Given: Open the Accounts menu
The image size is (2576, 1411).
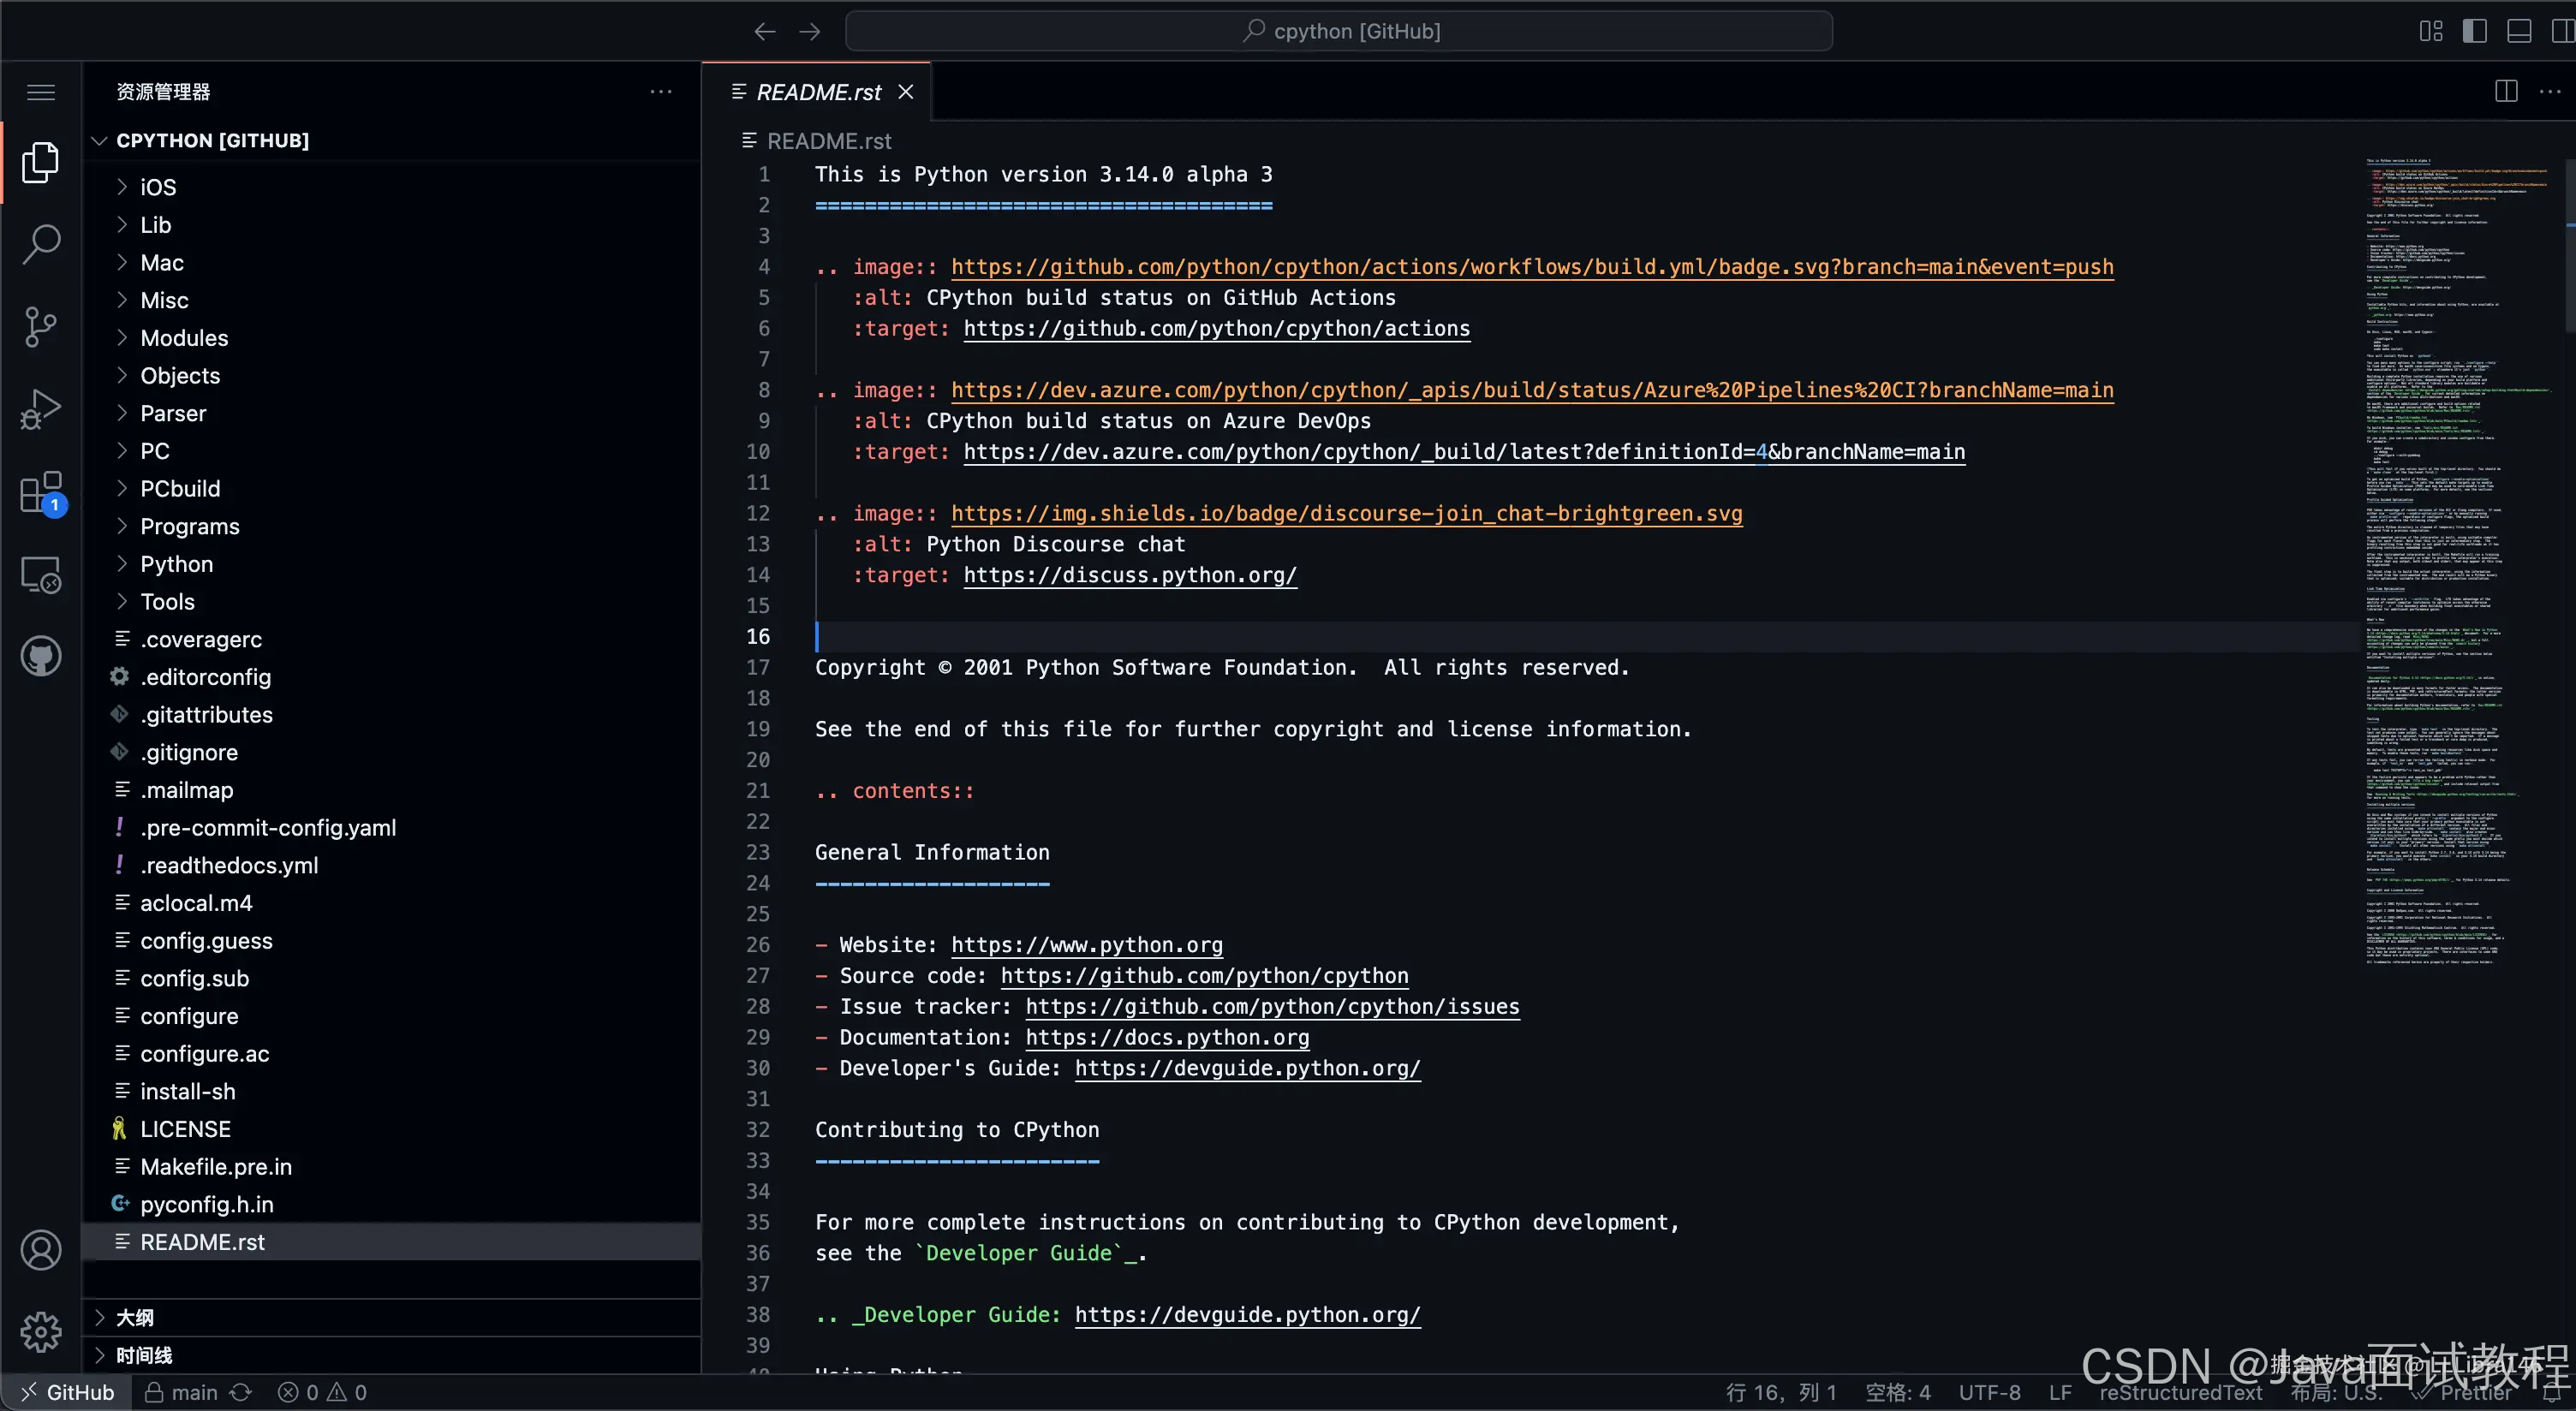Looking at the screenshot, I should click(x=41, y=1250).
